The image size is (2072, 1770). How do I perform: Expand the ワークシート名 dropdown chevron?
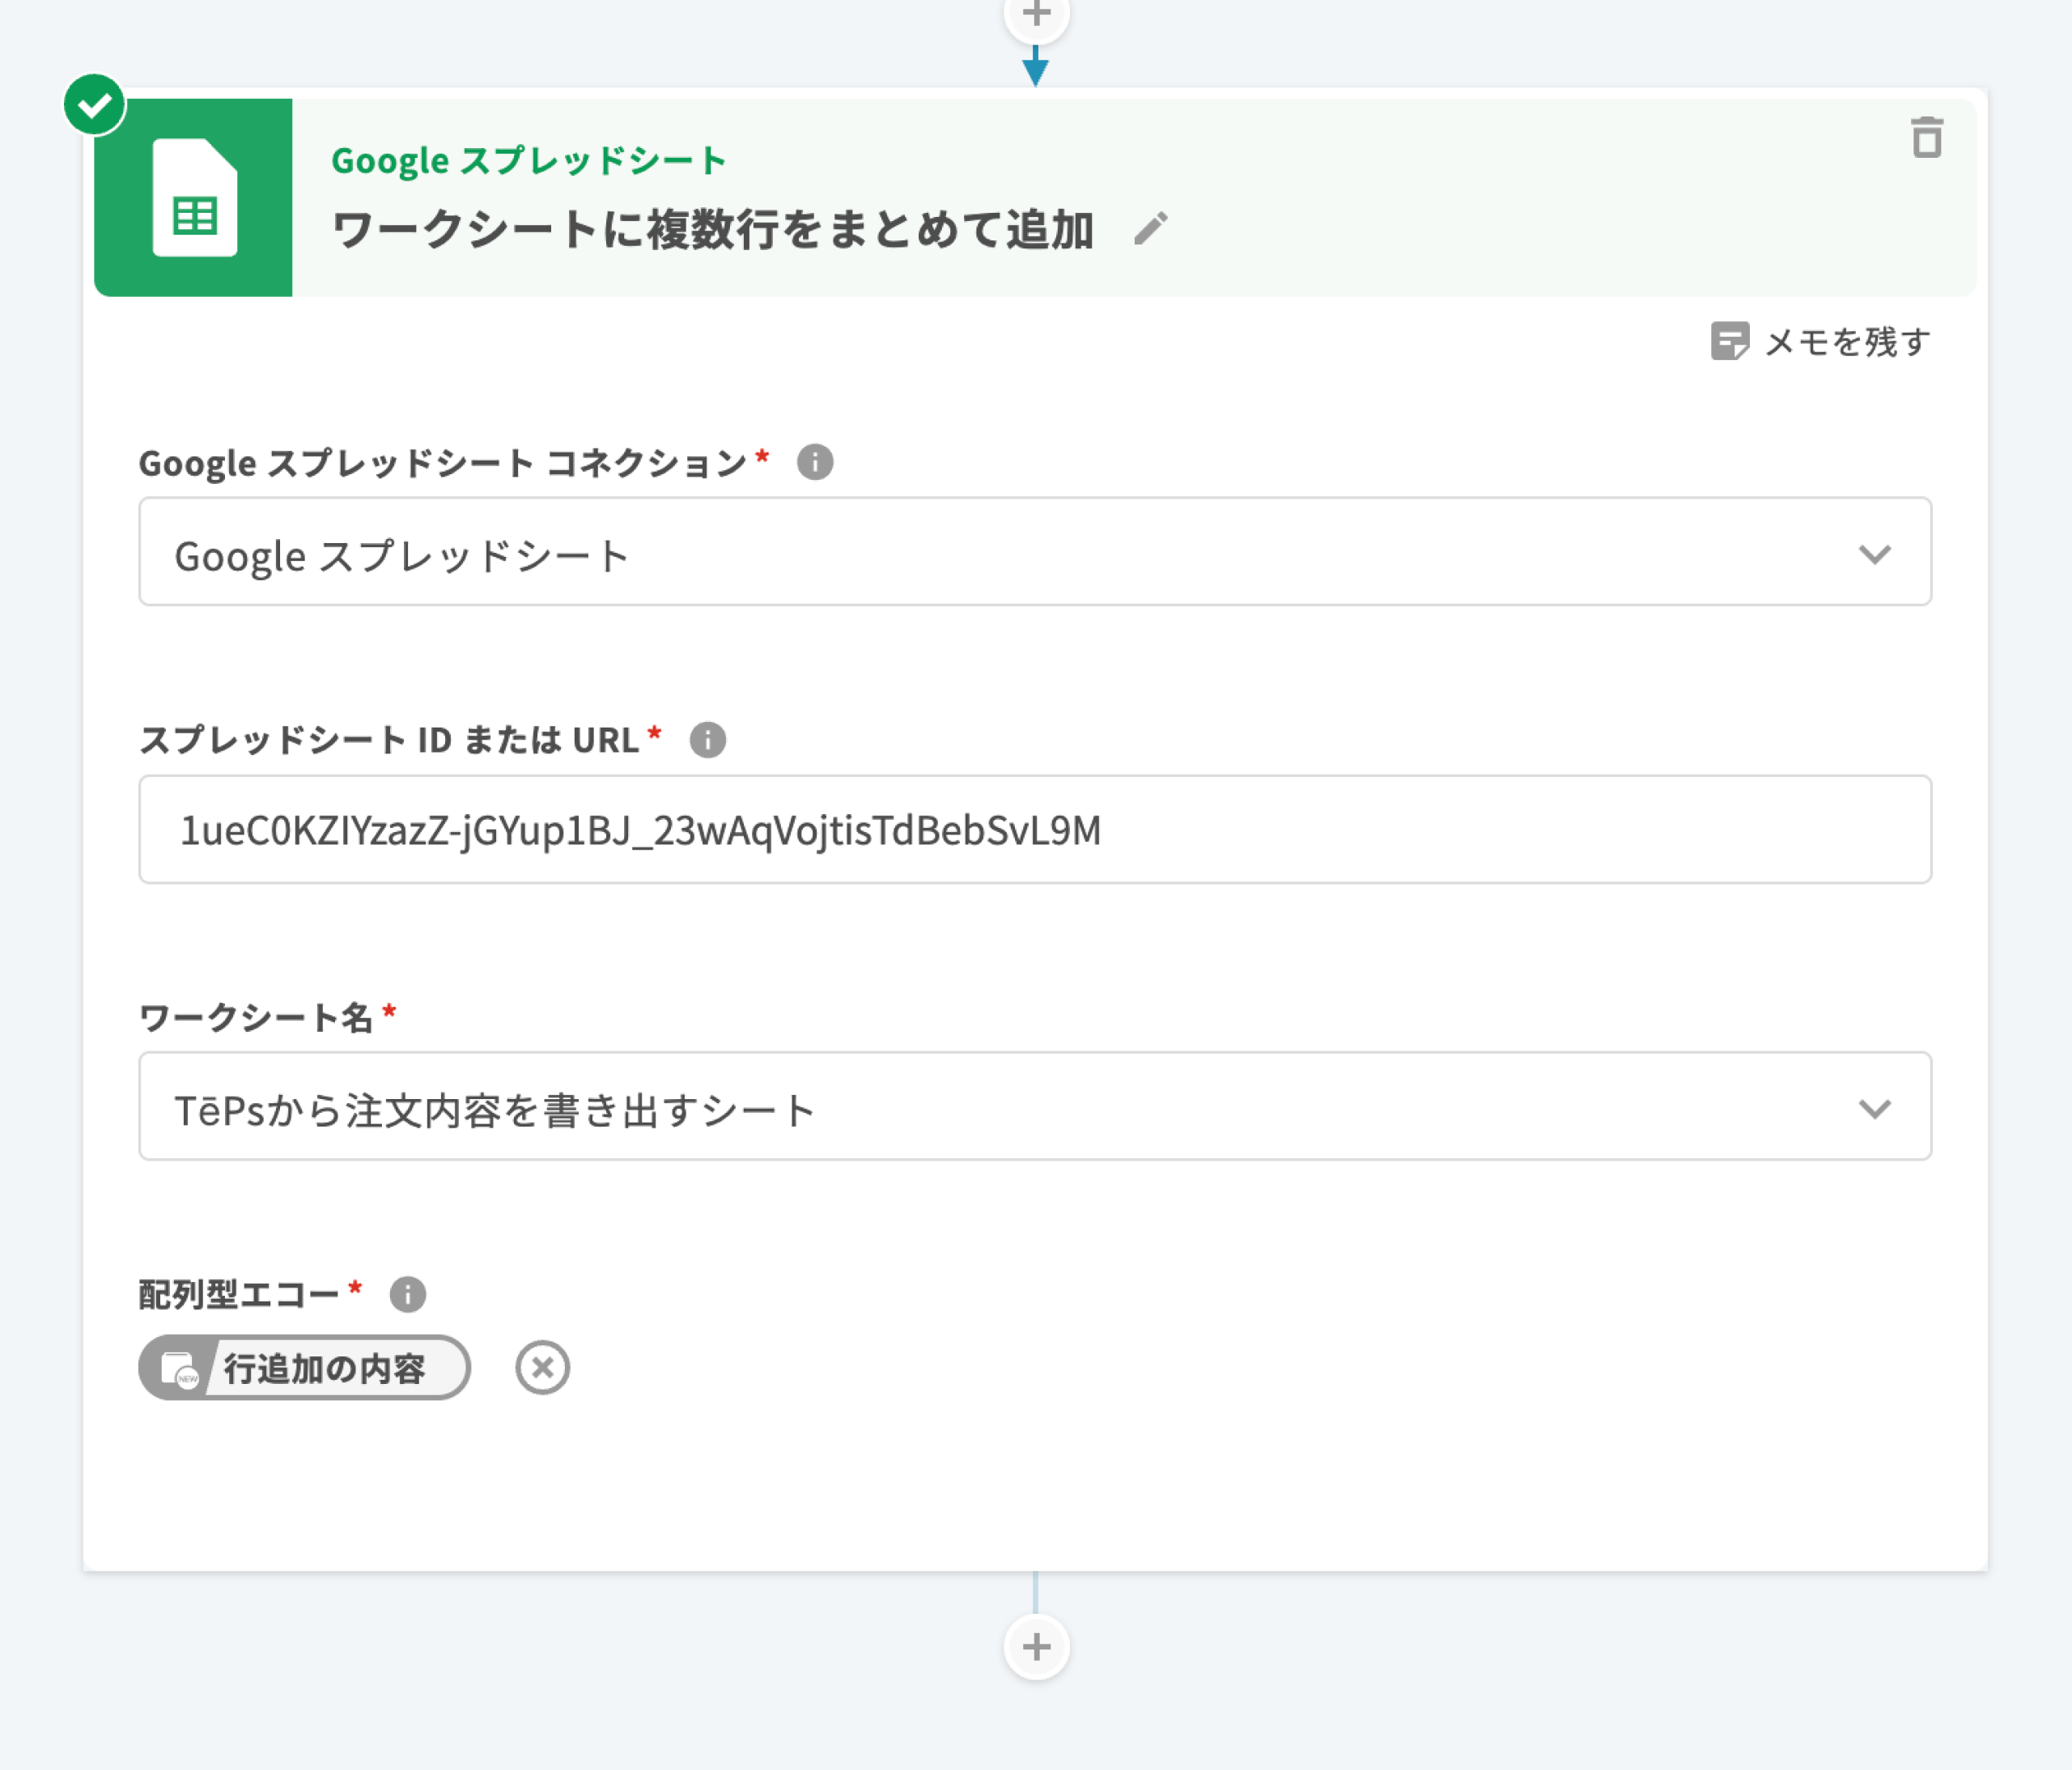click(1874, 1108)
